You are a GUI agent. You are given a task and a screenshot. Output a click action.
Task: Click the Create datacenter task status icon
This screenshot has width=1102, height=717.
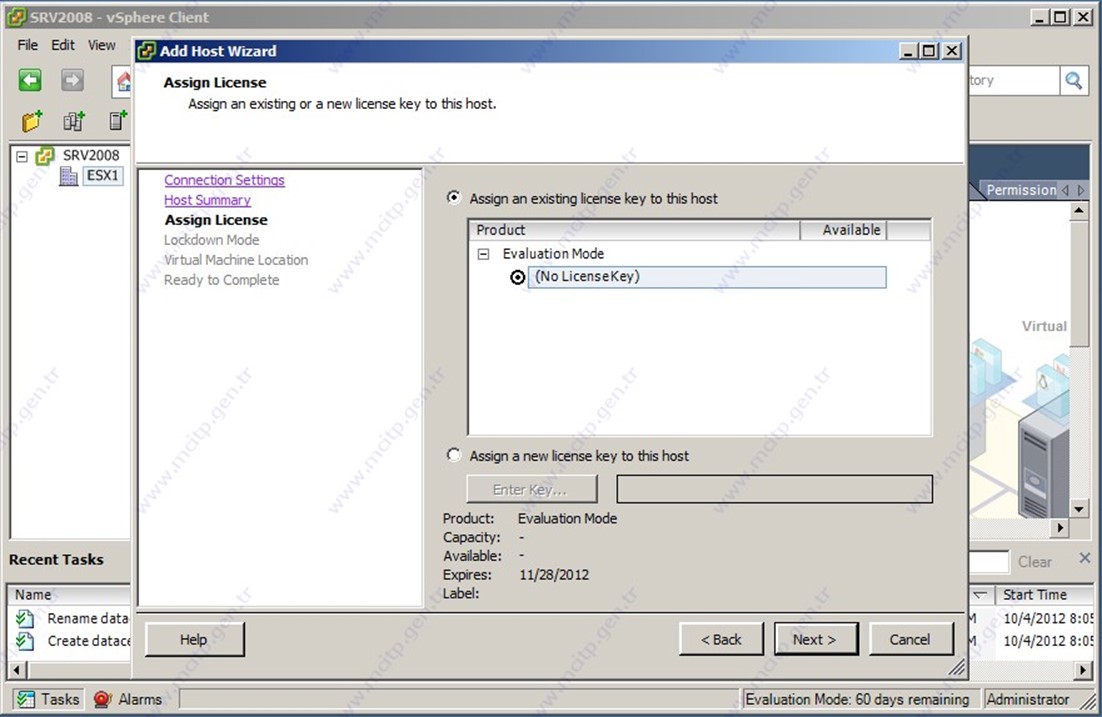[x=25, y=641]
